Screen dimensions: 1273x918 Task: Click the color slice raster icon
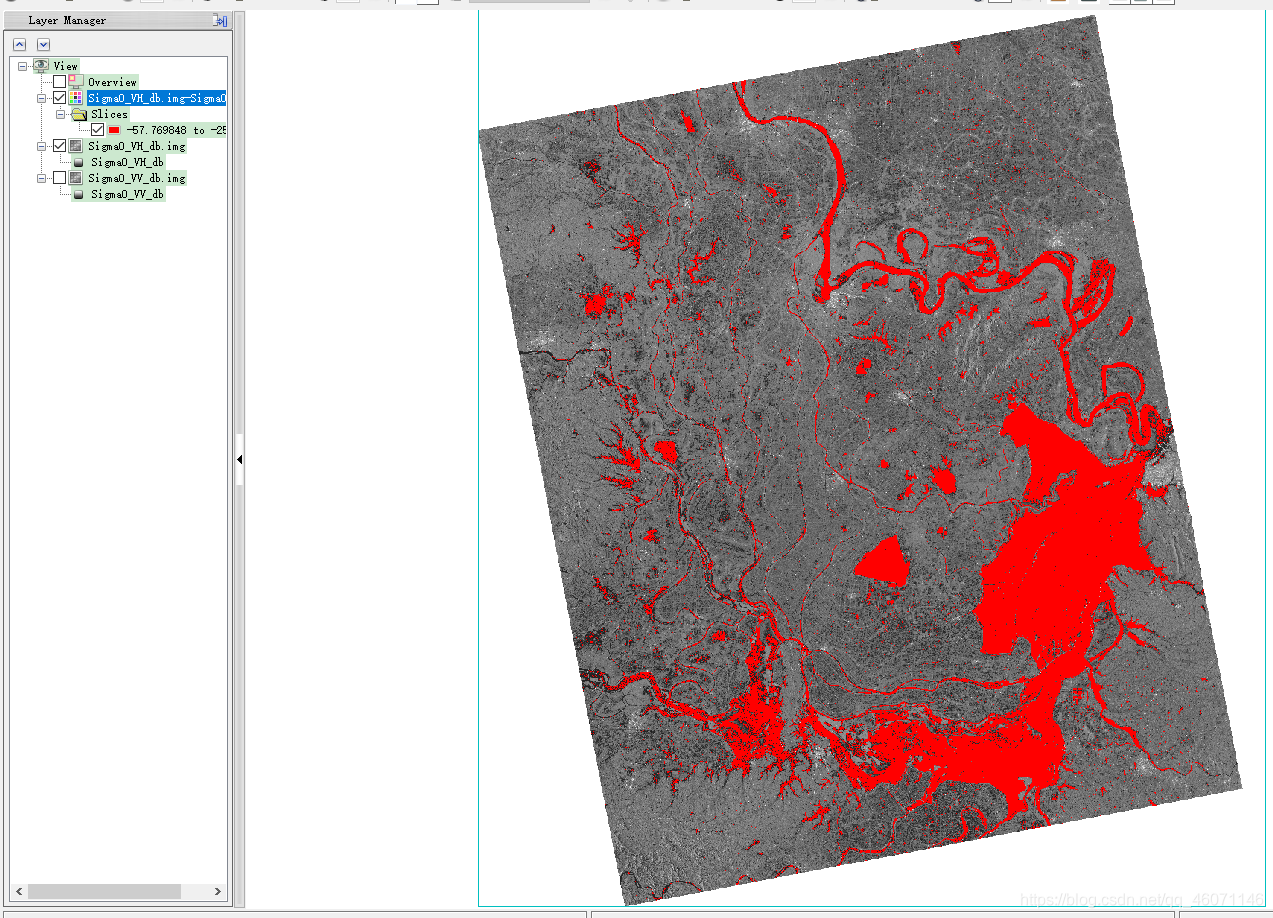pyautogui.click(x=76, y=98)
